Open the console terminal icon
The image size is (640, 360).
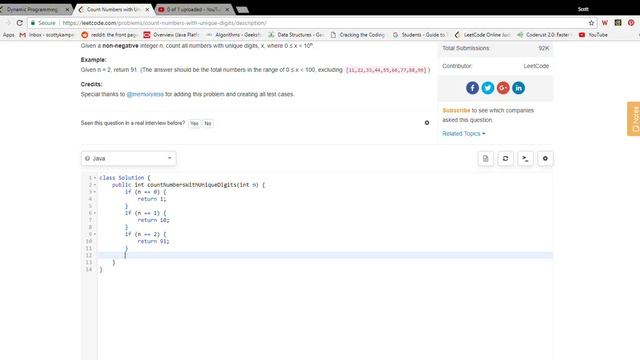point(525,158)
